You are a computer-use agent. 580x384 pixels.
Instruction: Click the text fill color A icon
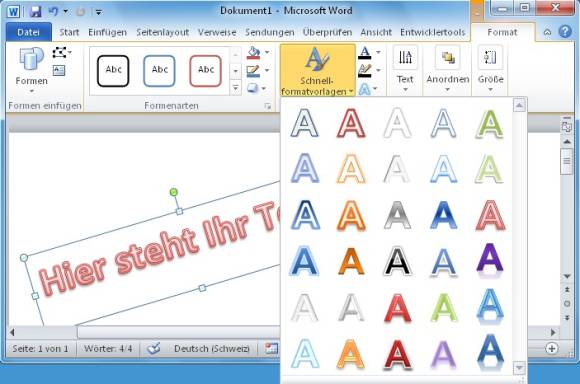(x=365, y=53)
